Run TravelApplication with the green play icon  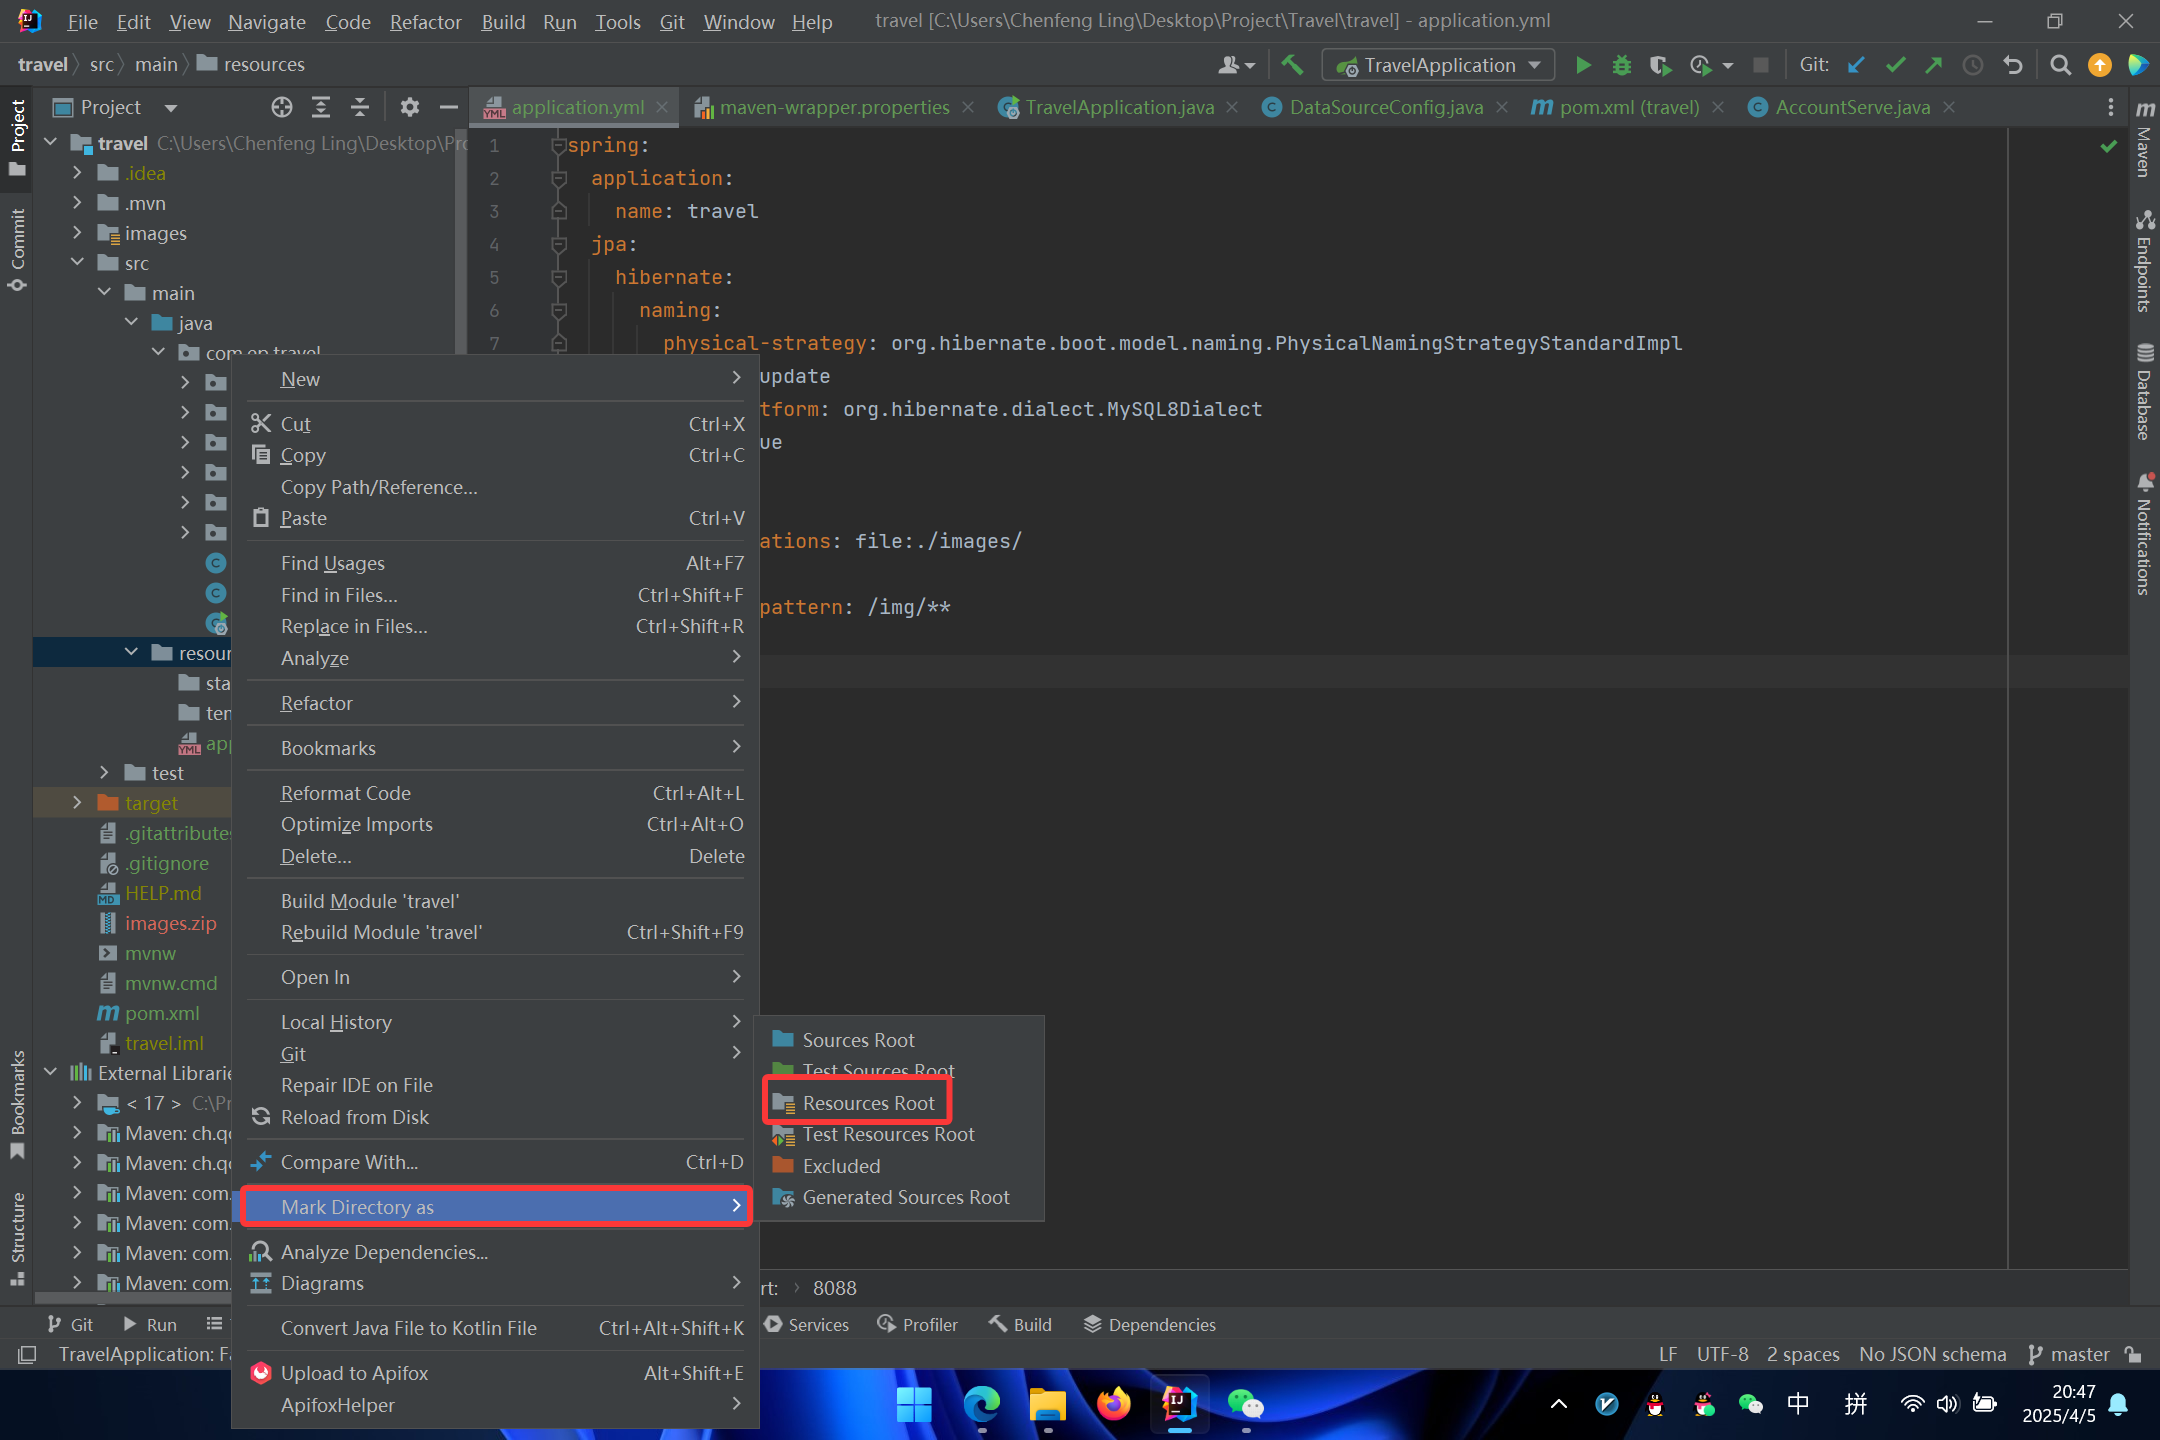click(1583, 65)
